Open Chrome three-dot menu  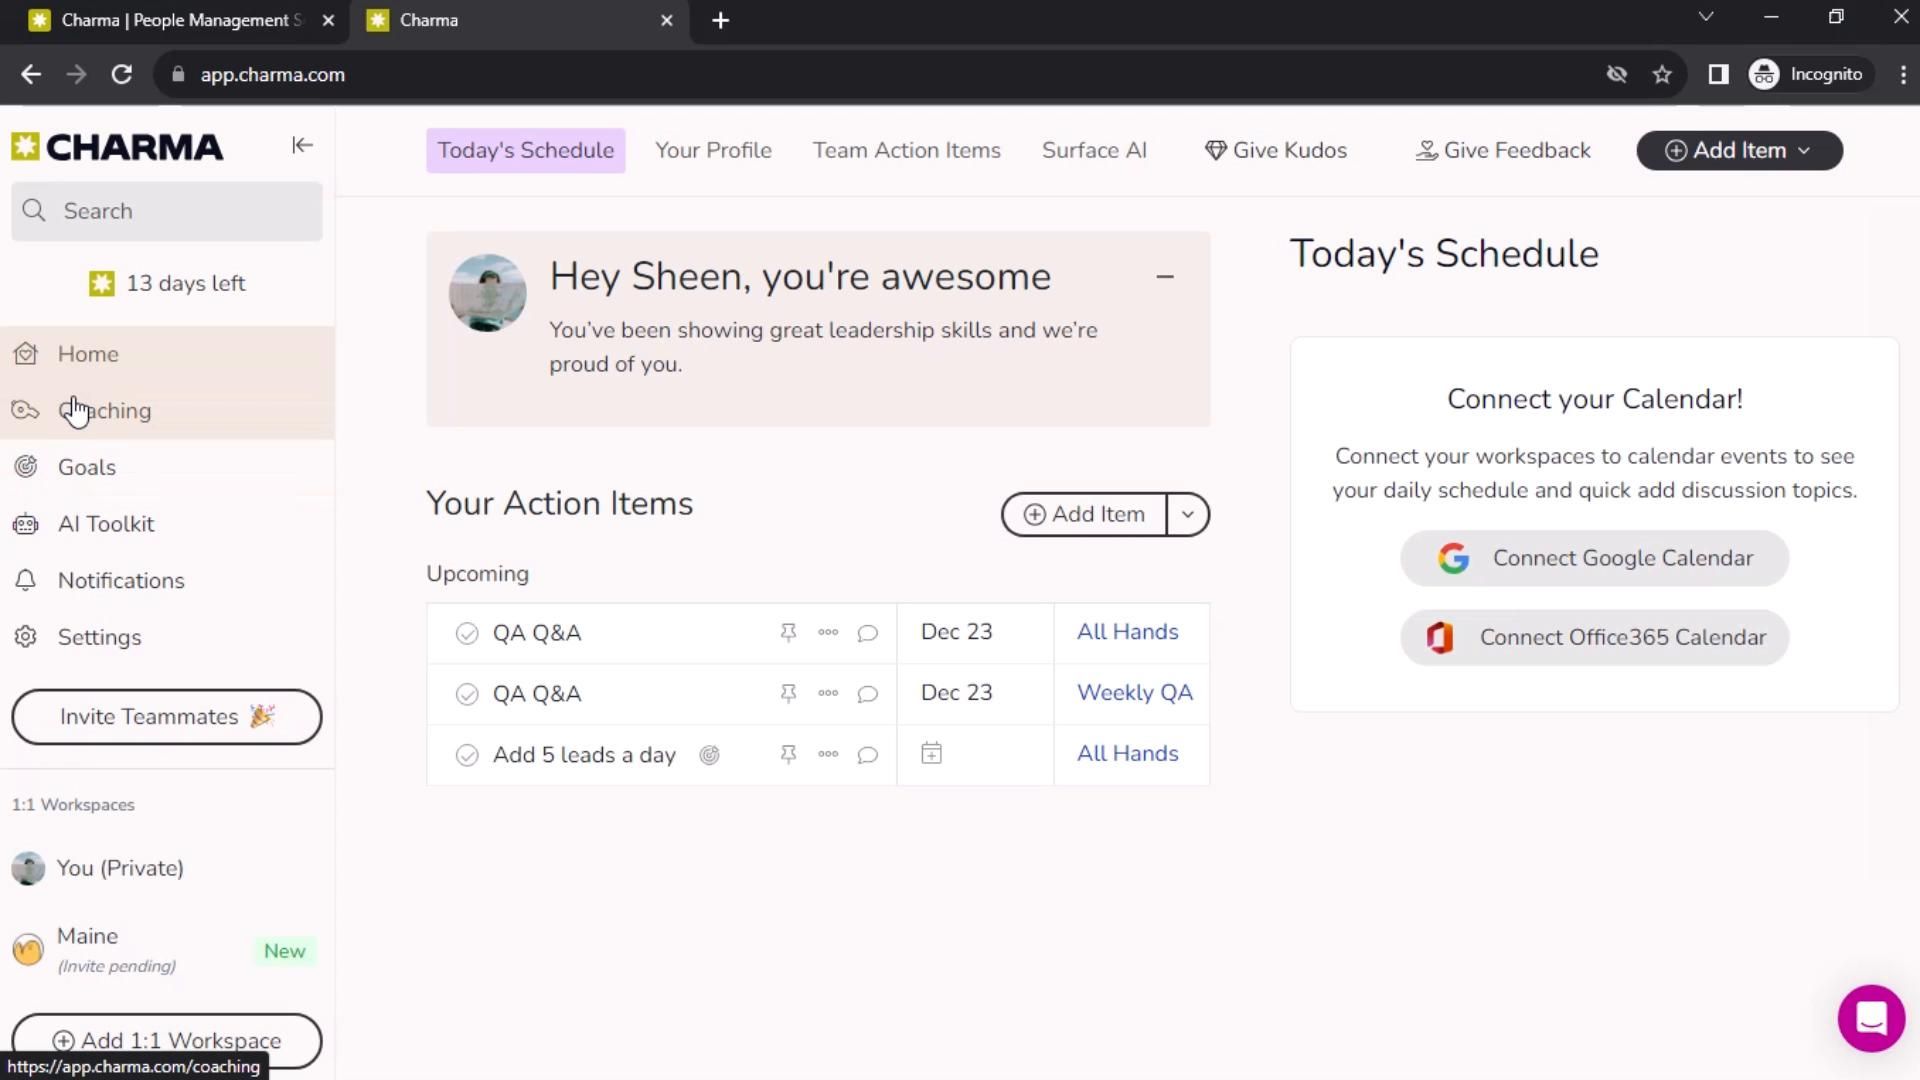1902,75
